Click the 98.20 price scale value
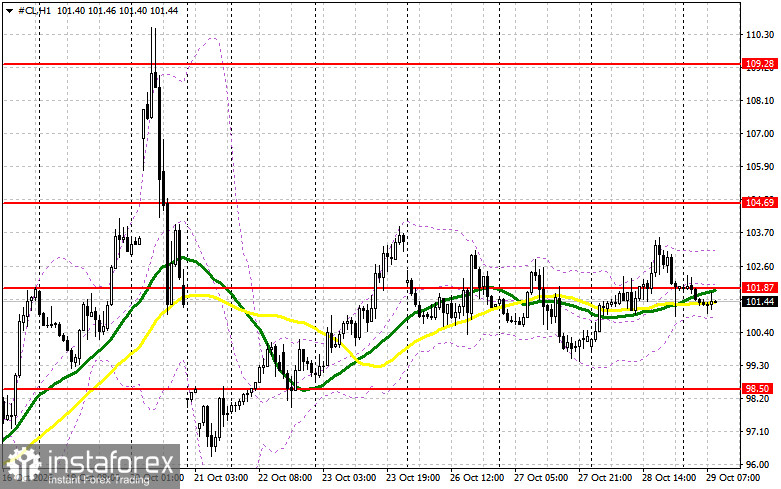Screen dimensions: 781x489 [x=760, y=398]
